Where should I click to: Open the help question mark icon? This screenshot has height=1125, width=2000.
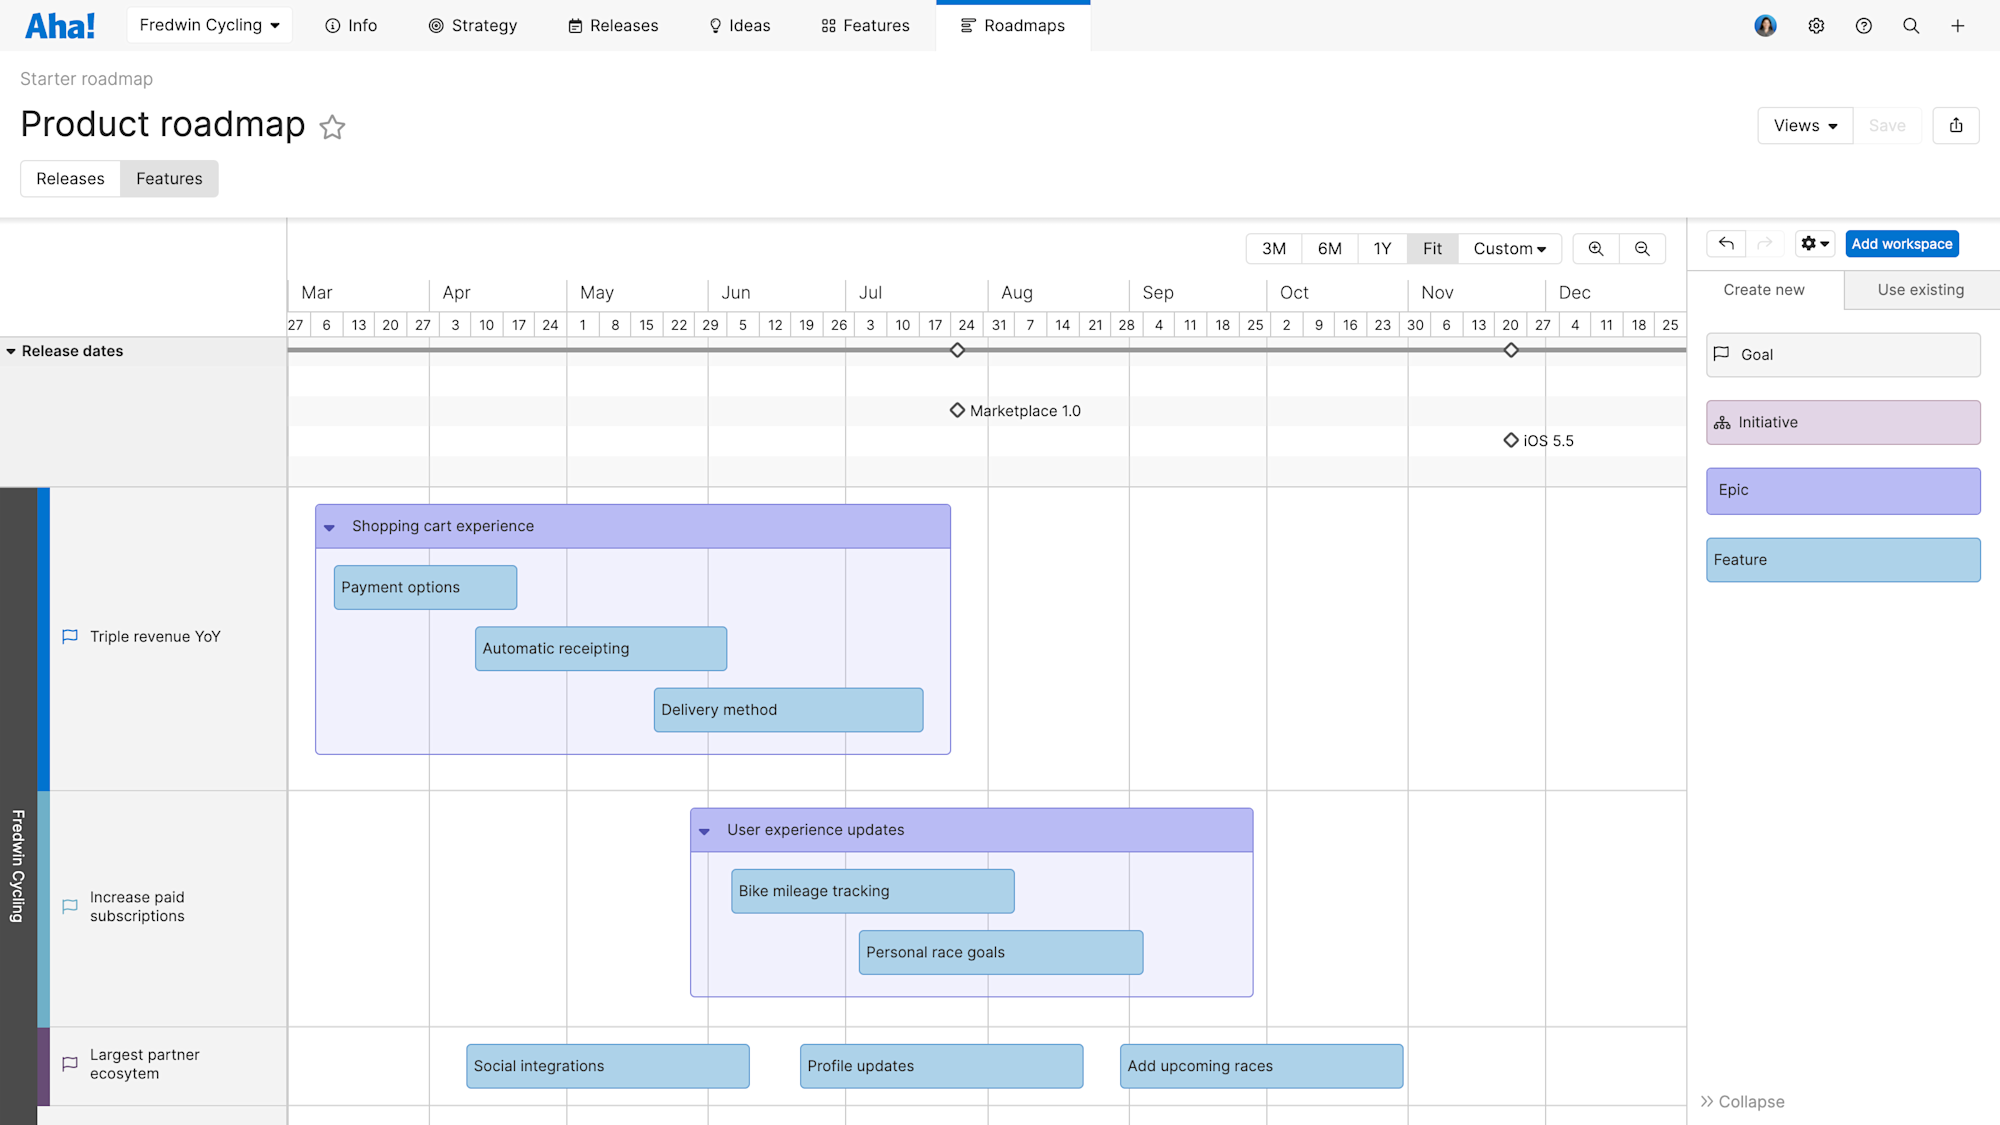[x=1863, y=25]
